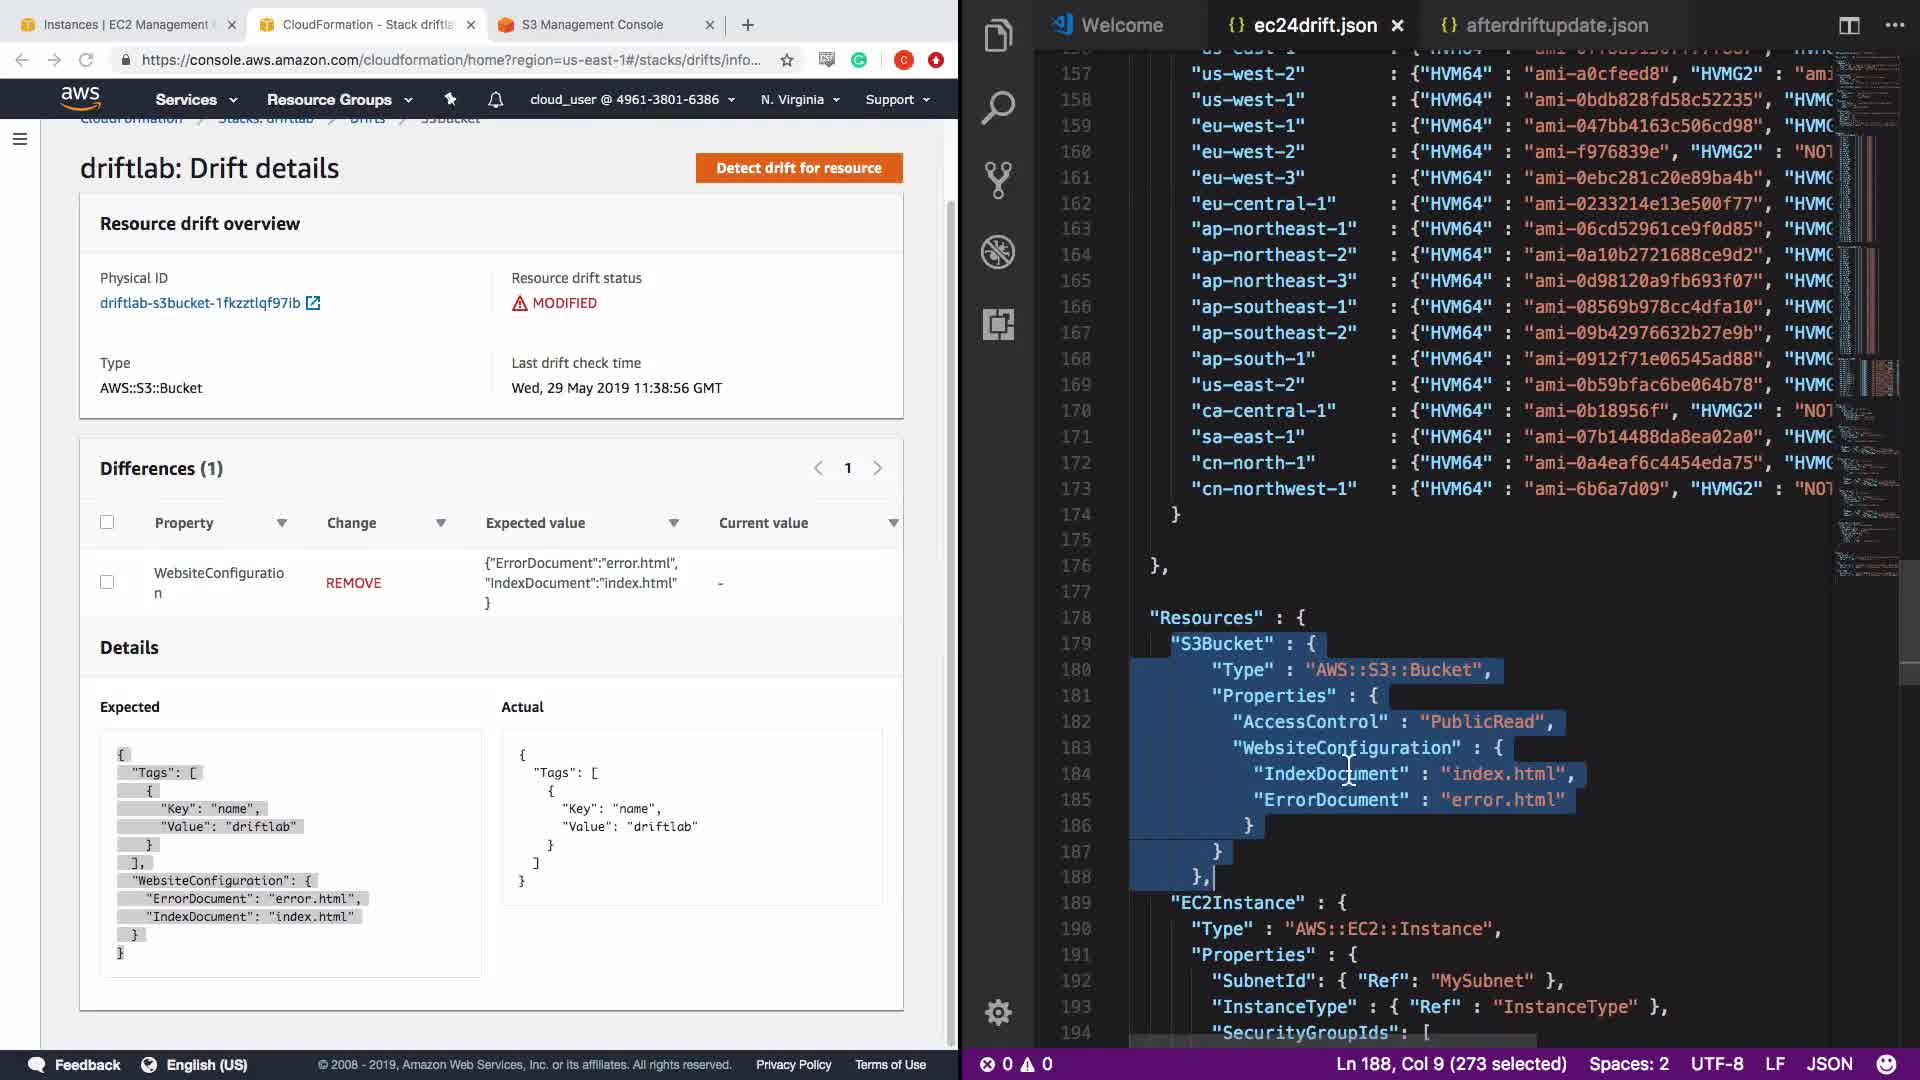Viewport: 1920px width, 1080px height.
Task: Toggle the select-all checkbox in Differences table
Action: (107, 522)
